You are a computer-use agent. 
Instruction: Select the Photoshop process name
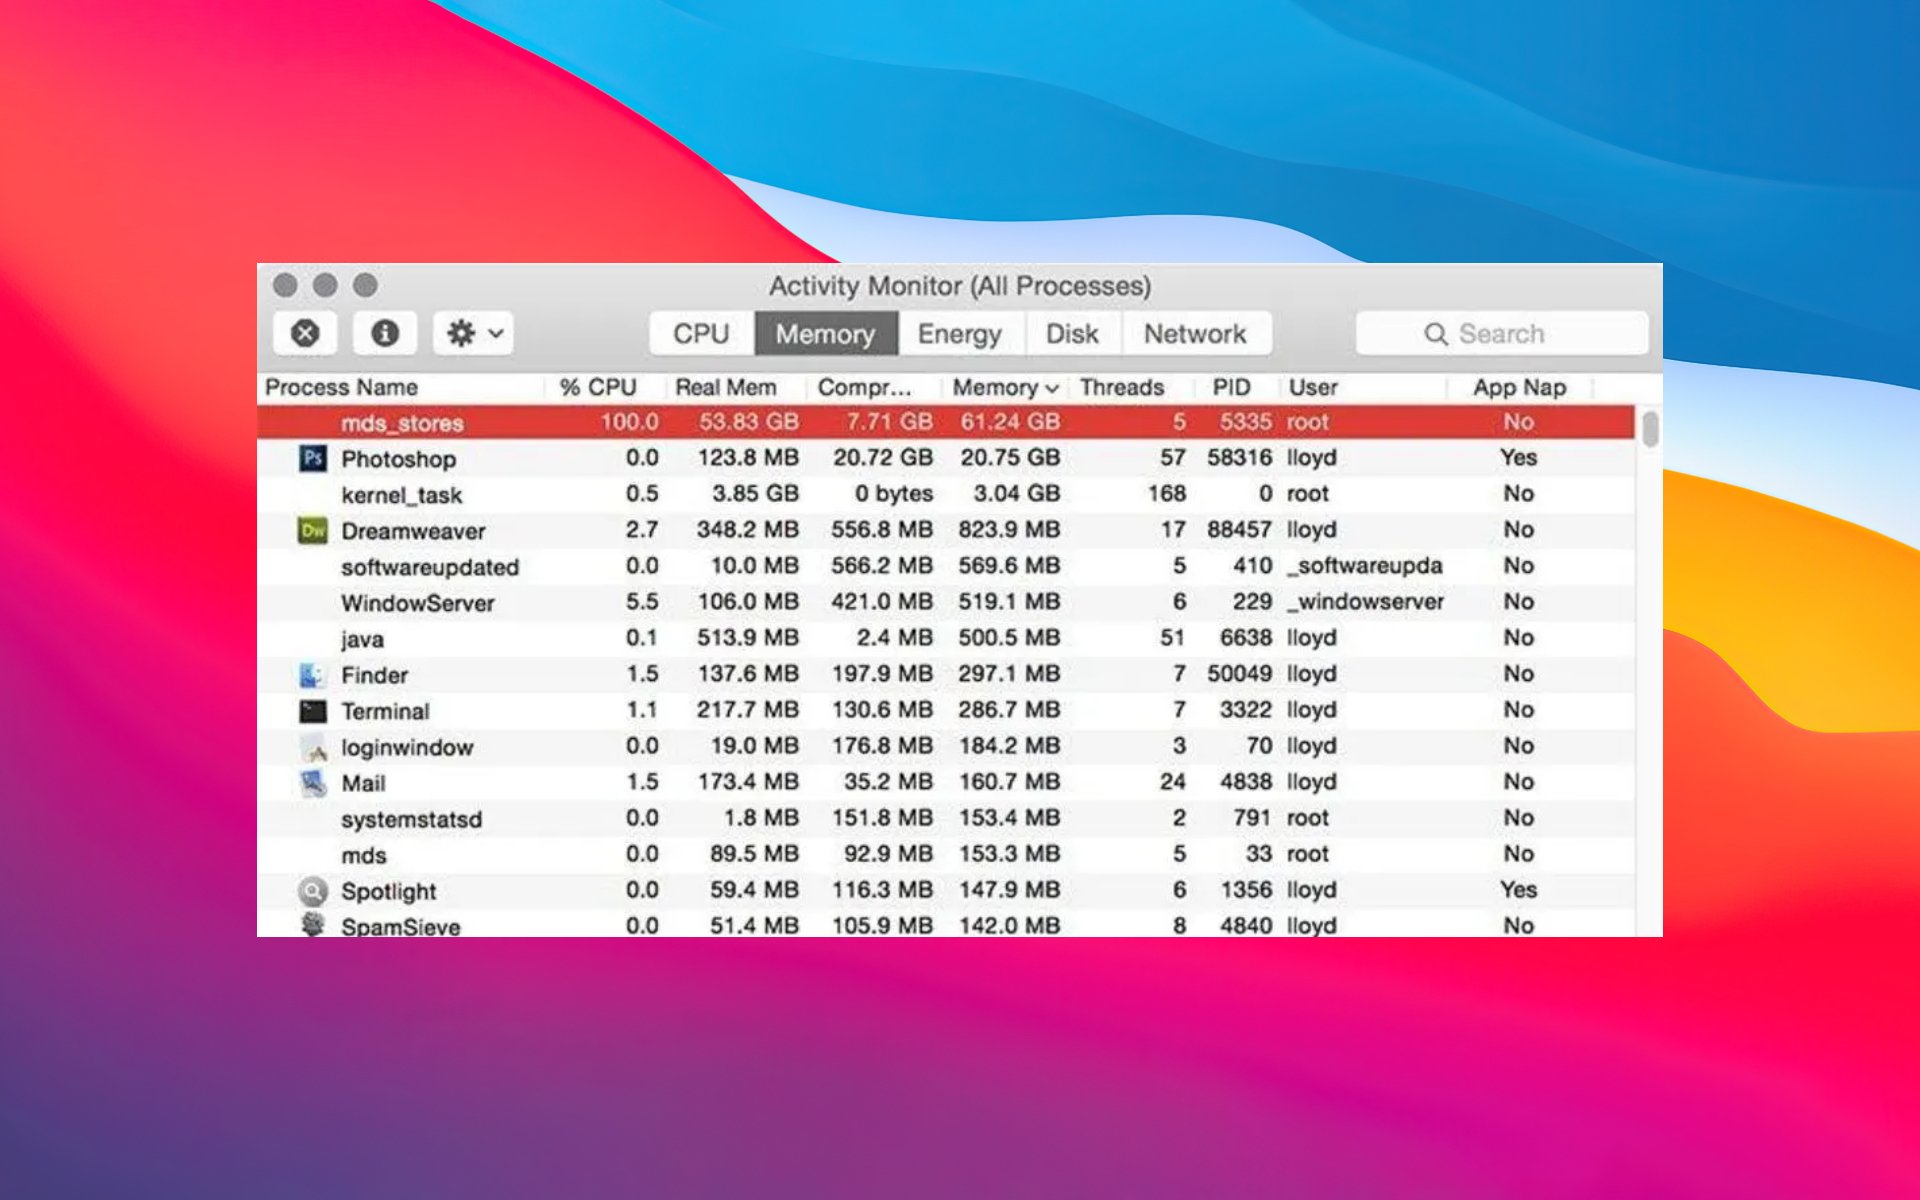(x=399, y=459)
